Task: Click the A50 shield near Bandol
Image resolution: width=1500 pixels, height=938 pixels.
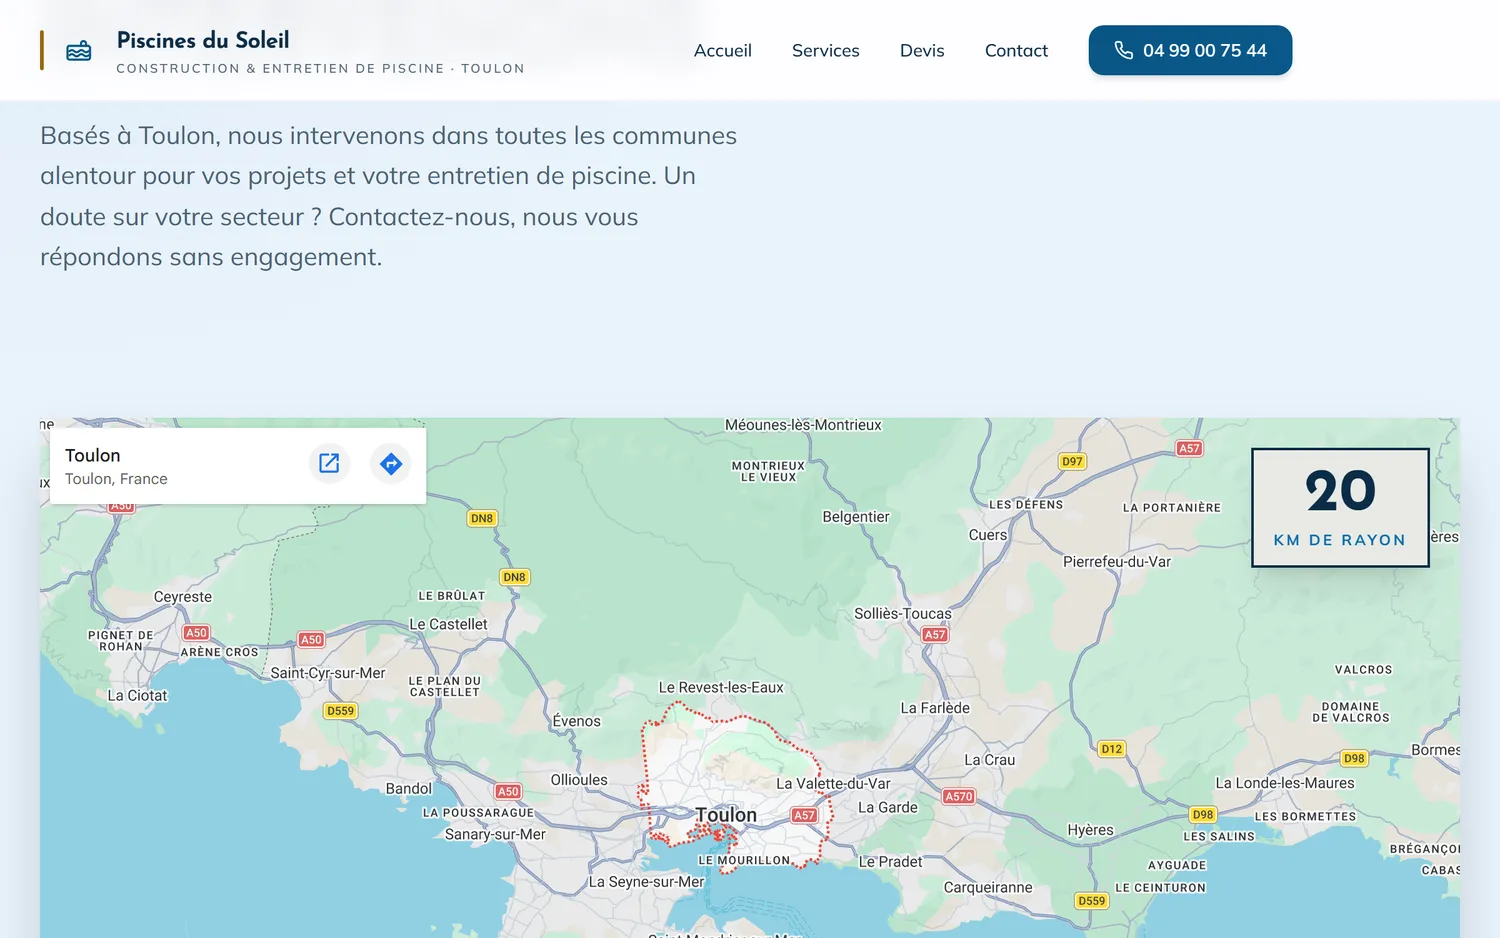Action: pos(508,791)
